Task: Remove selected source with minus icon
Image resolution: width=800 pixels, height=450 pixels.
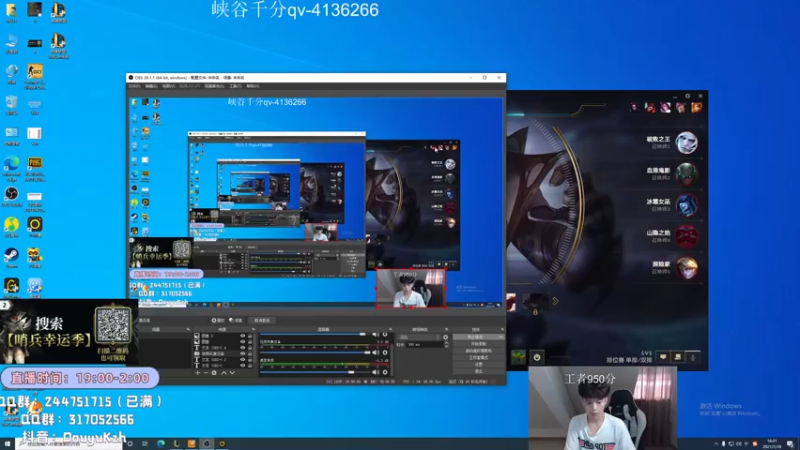Action: coord(206,372)
